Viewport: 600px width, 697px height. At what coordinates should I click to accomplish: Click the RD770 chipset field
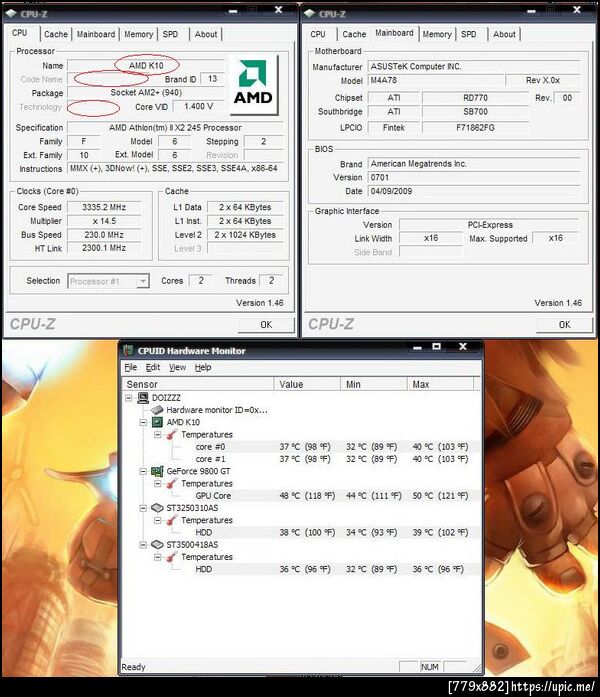(x=475, y=98)
